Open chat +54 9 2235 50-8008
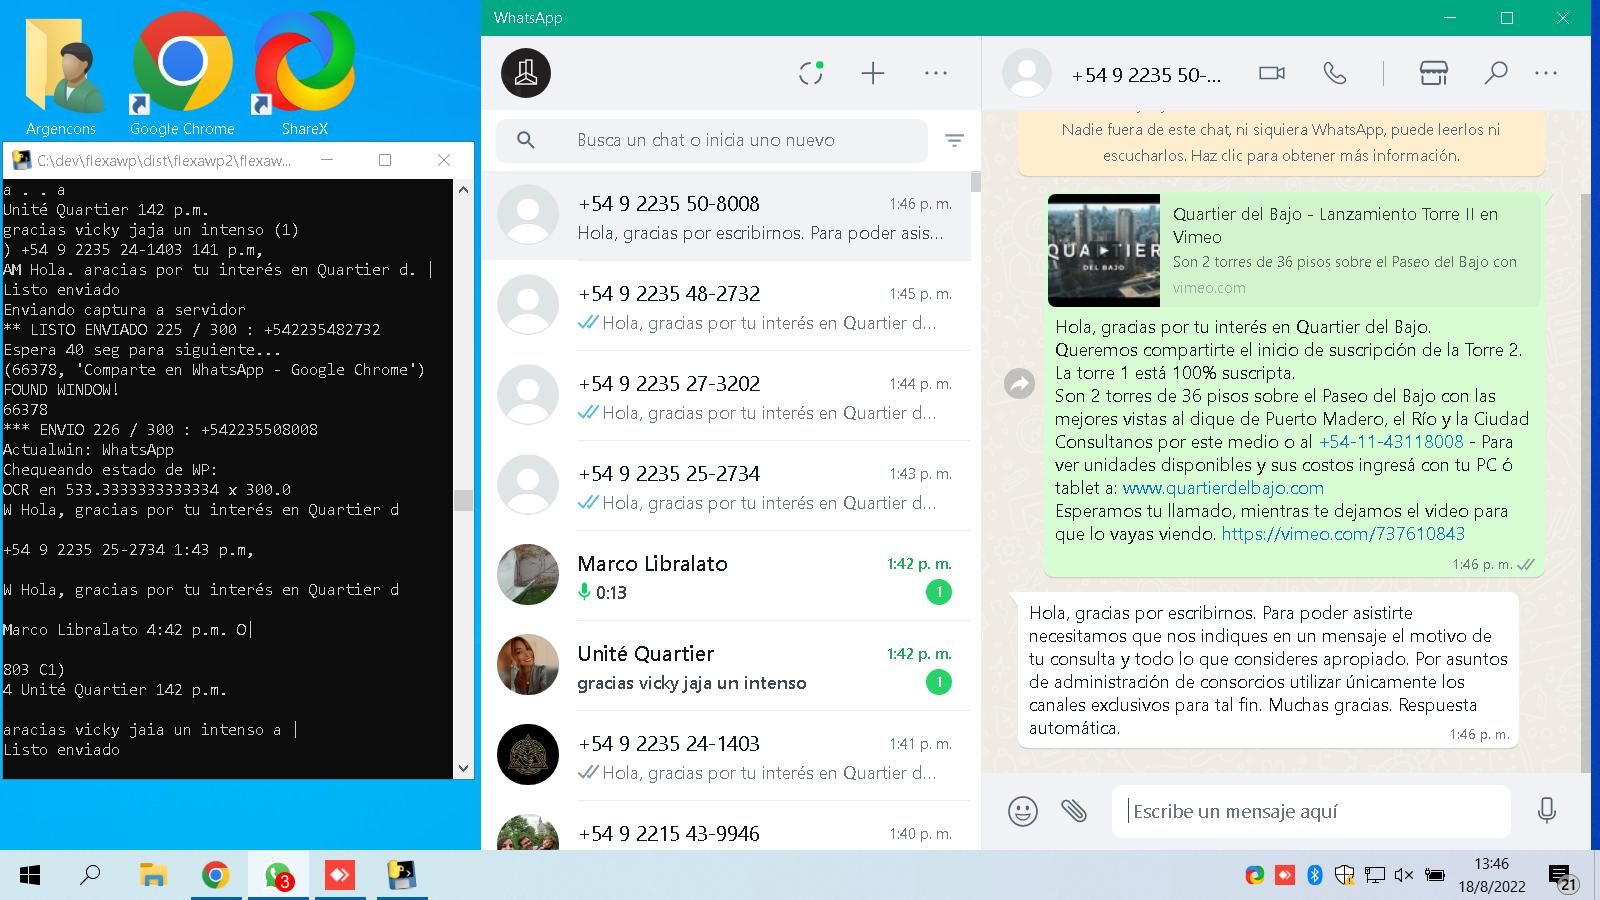The height and width of the screenshot is (900, 1600). 726,217
